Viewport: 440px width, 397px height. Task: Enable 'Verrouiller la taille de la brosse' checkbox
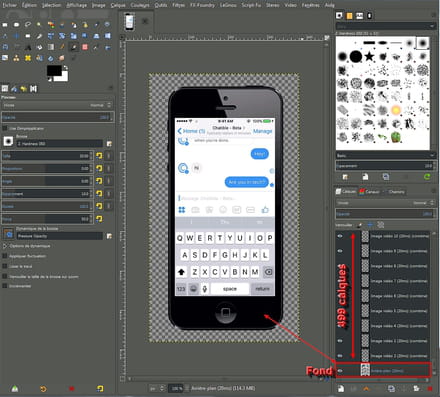[5, 276]
